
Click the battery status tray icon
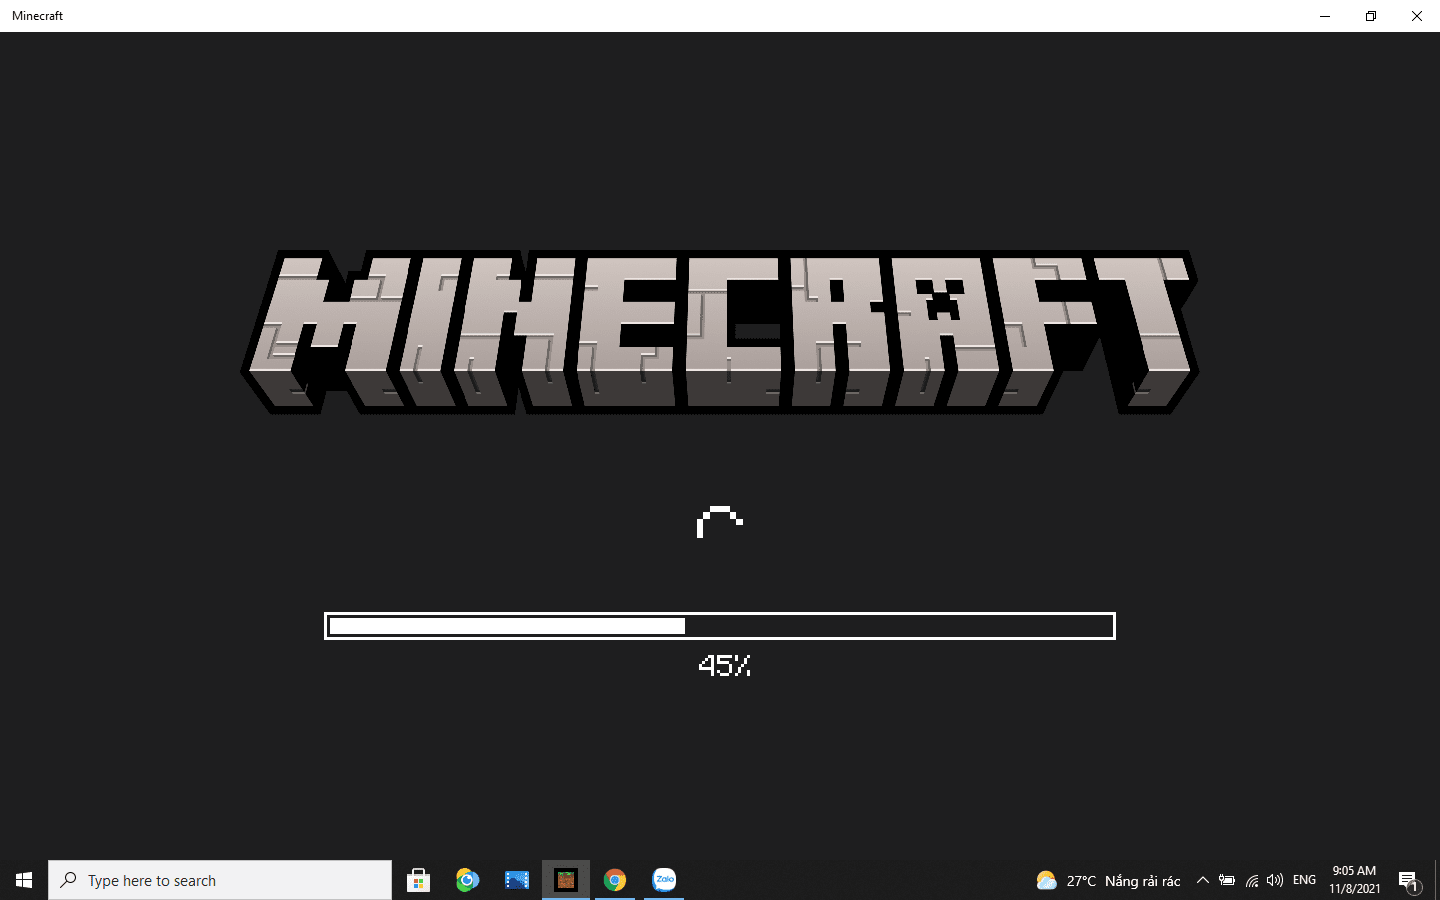point(1227,880)
